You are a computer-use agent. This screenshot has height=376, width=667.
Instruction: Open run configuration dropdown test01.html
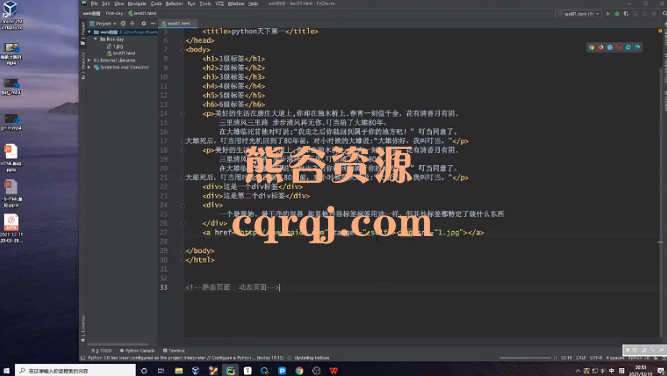(x=580, y=14)
